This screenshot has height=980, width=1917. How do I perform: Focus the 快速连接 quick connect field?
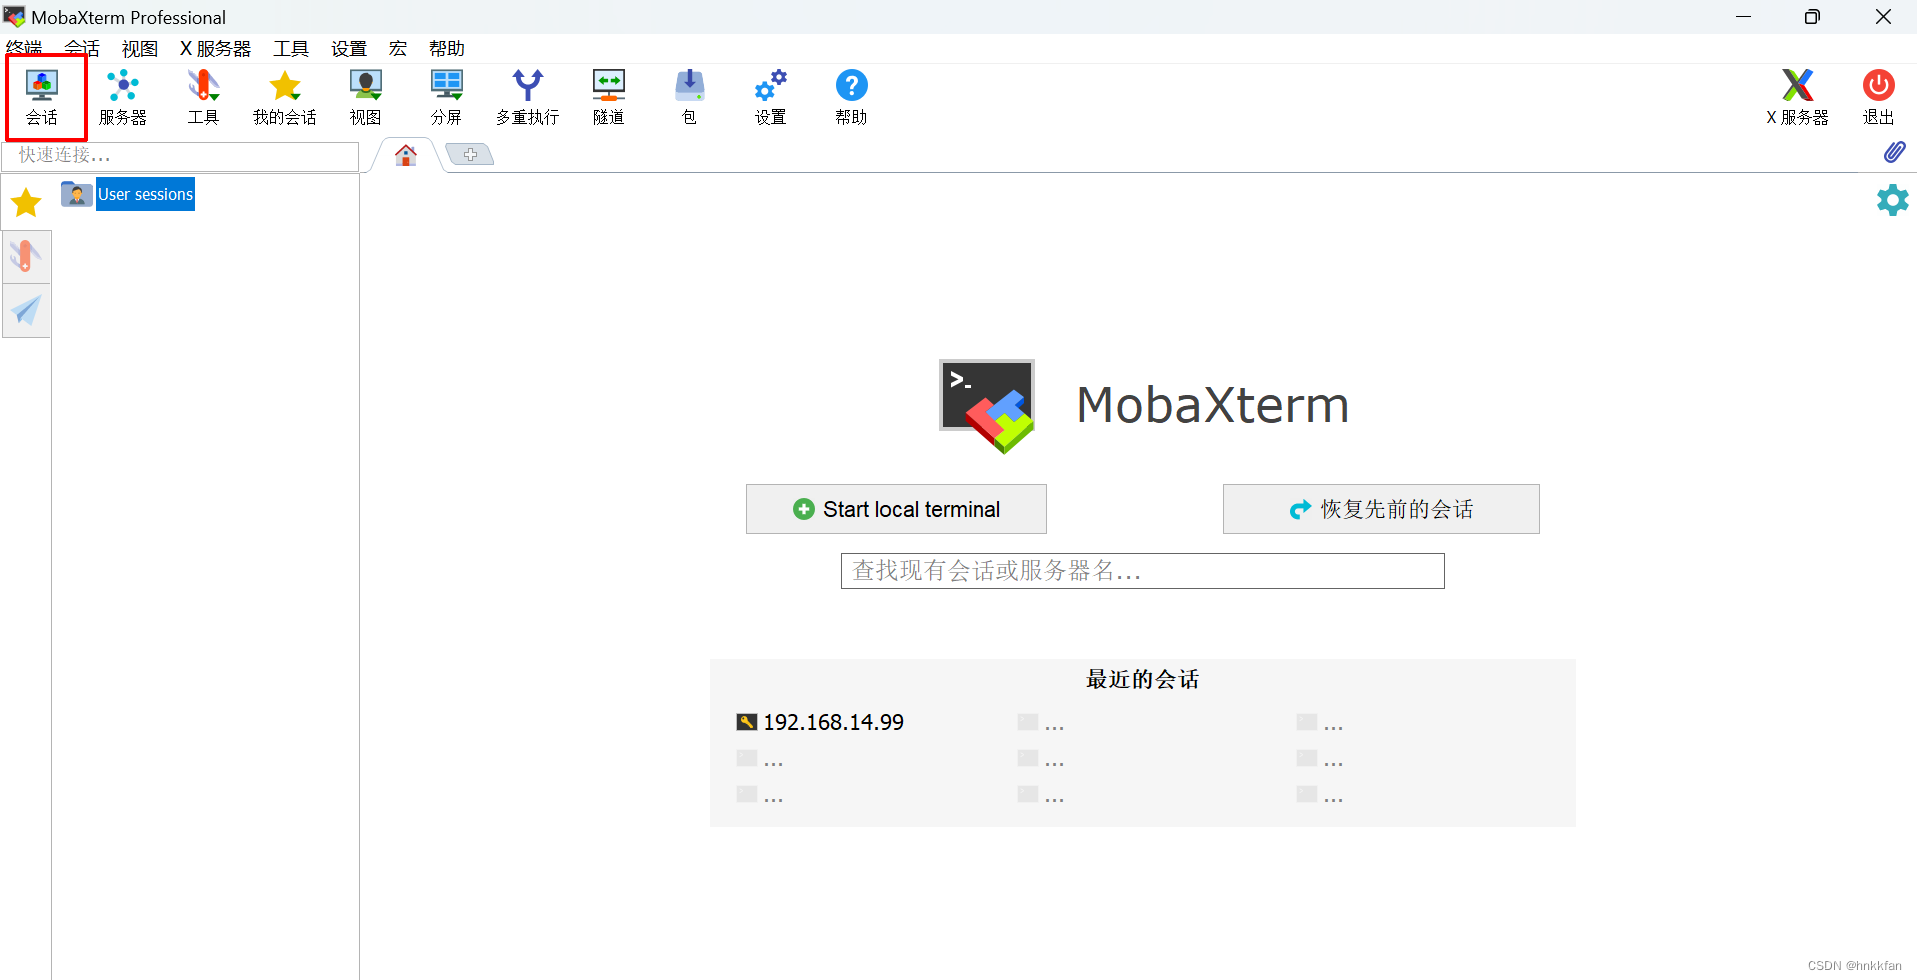[x=181, y=155]
